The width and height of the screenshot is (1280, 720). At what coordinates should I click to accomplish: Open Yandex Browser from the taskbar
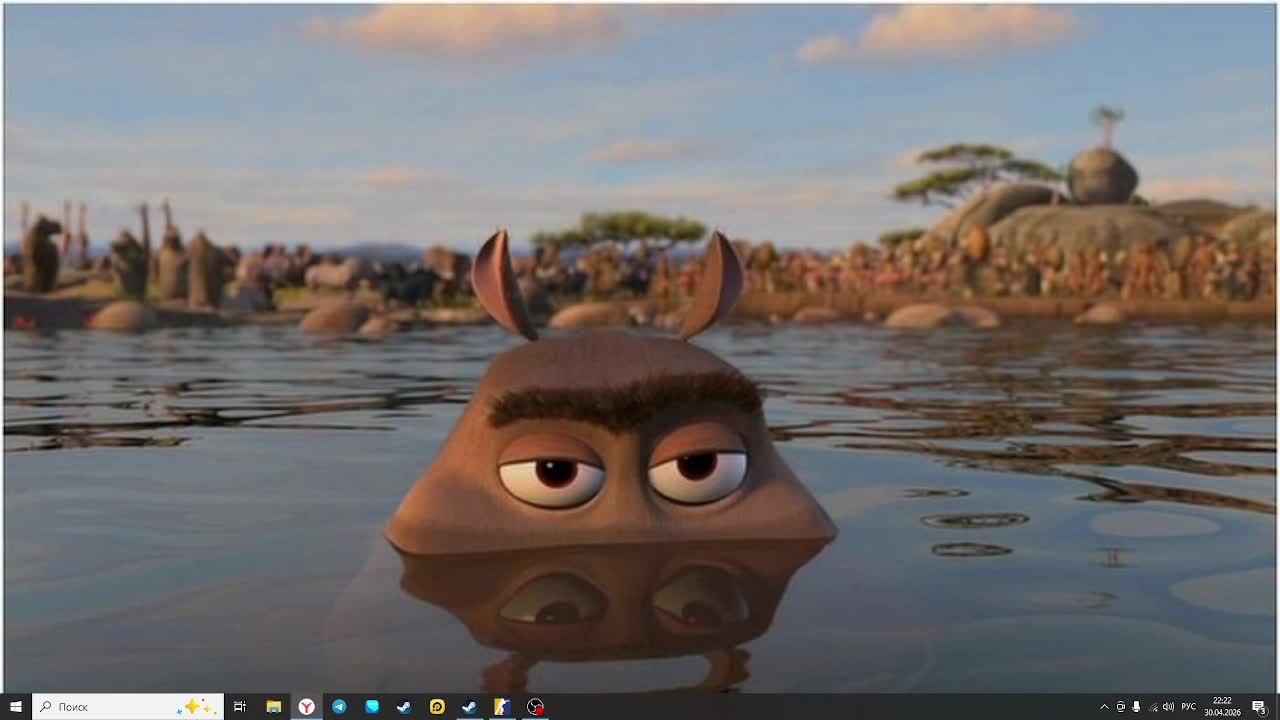click(306, 707)
